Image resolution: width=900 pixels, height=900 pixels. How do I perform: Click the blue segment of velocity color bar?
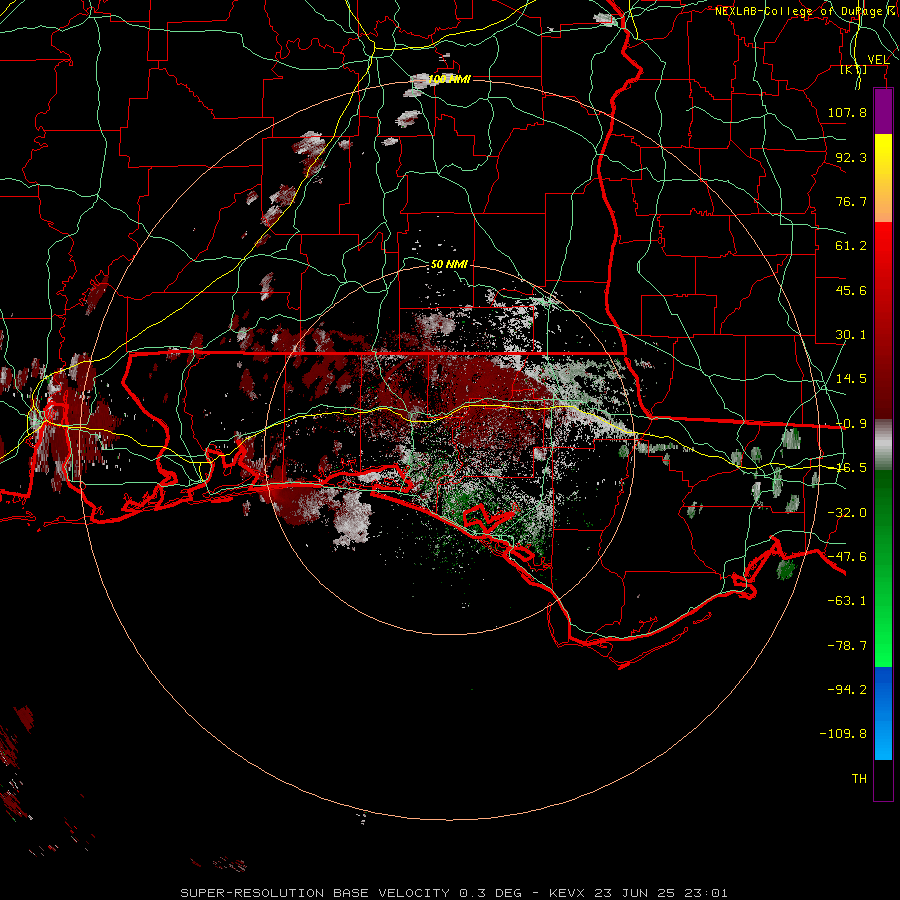[x=883, y=713]
